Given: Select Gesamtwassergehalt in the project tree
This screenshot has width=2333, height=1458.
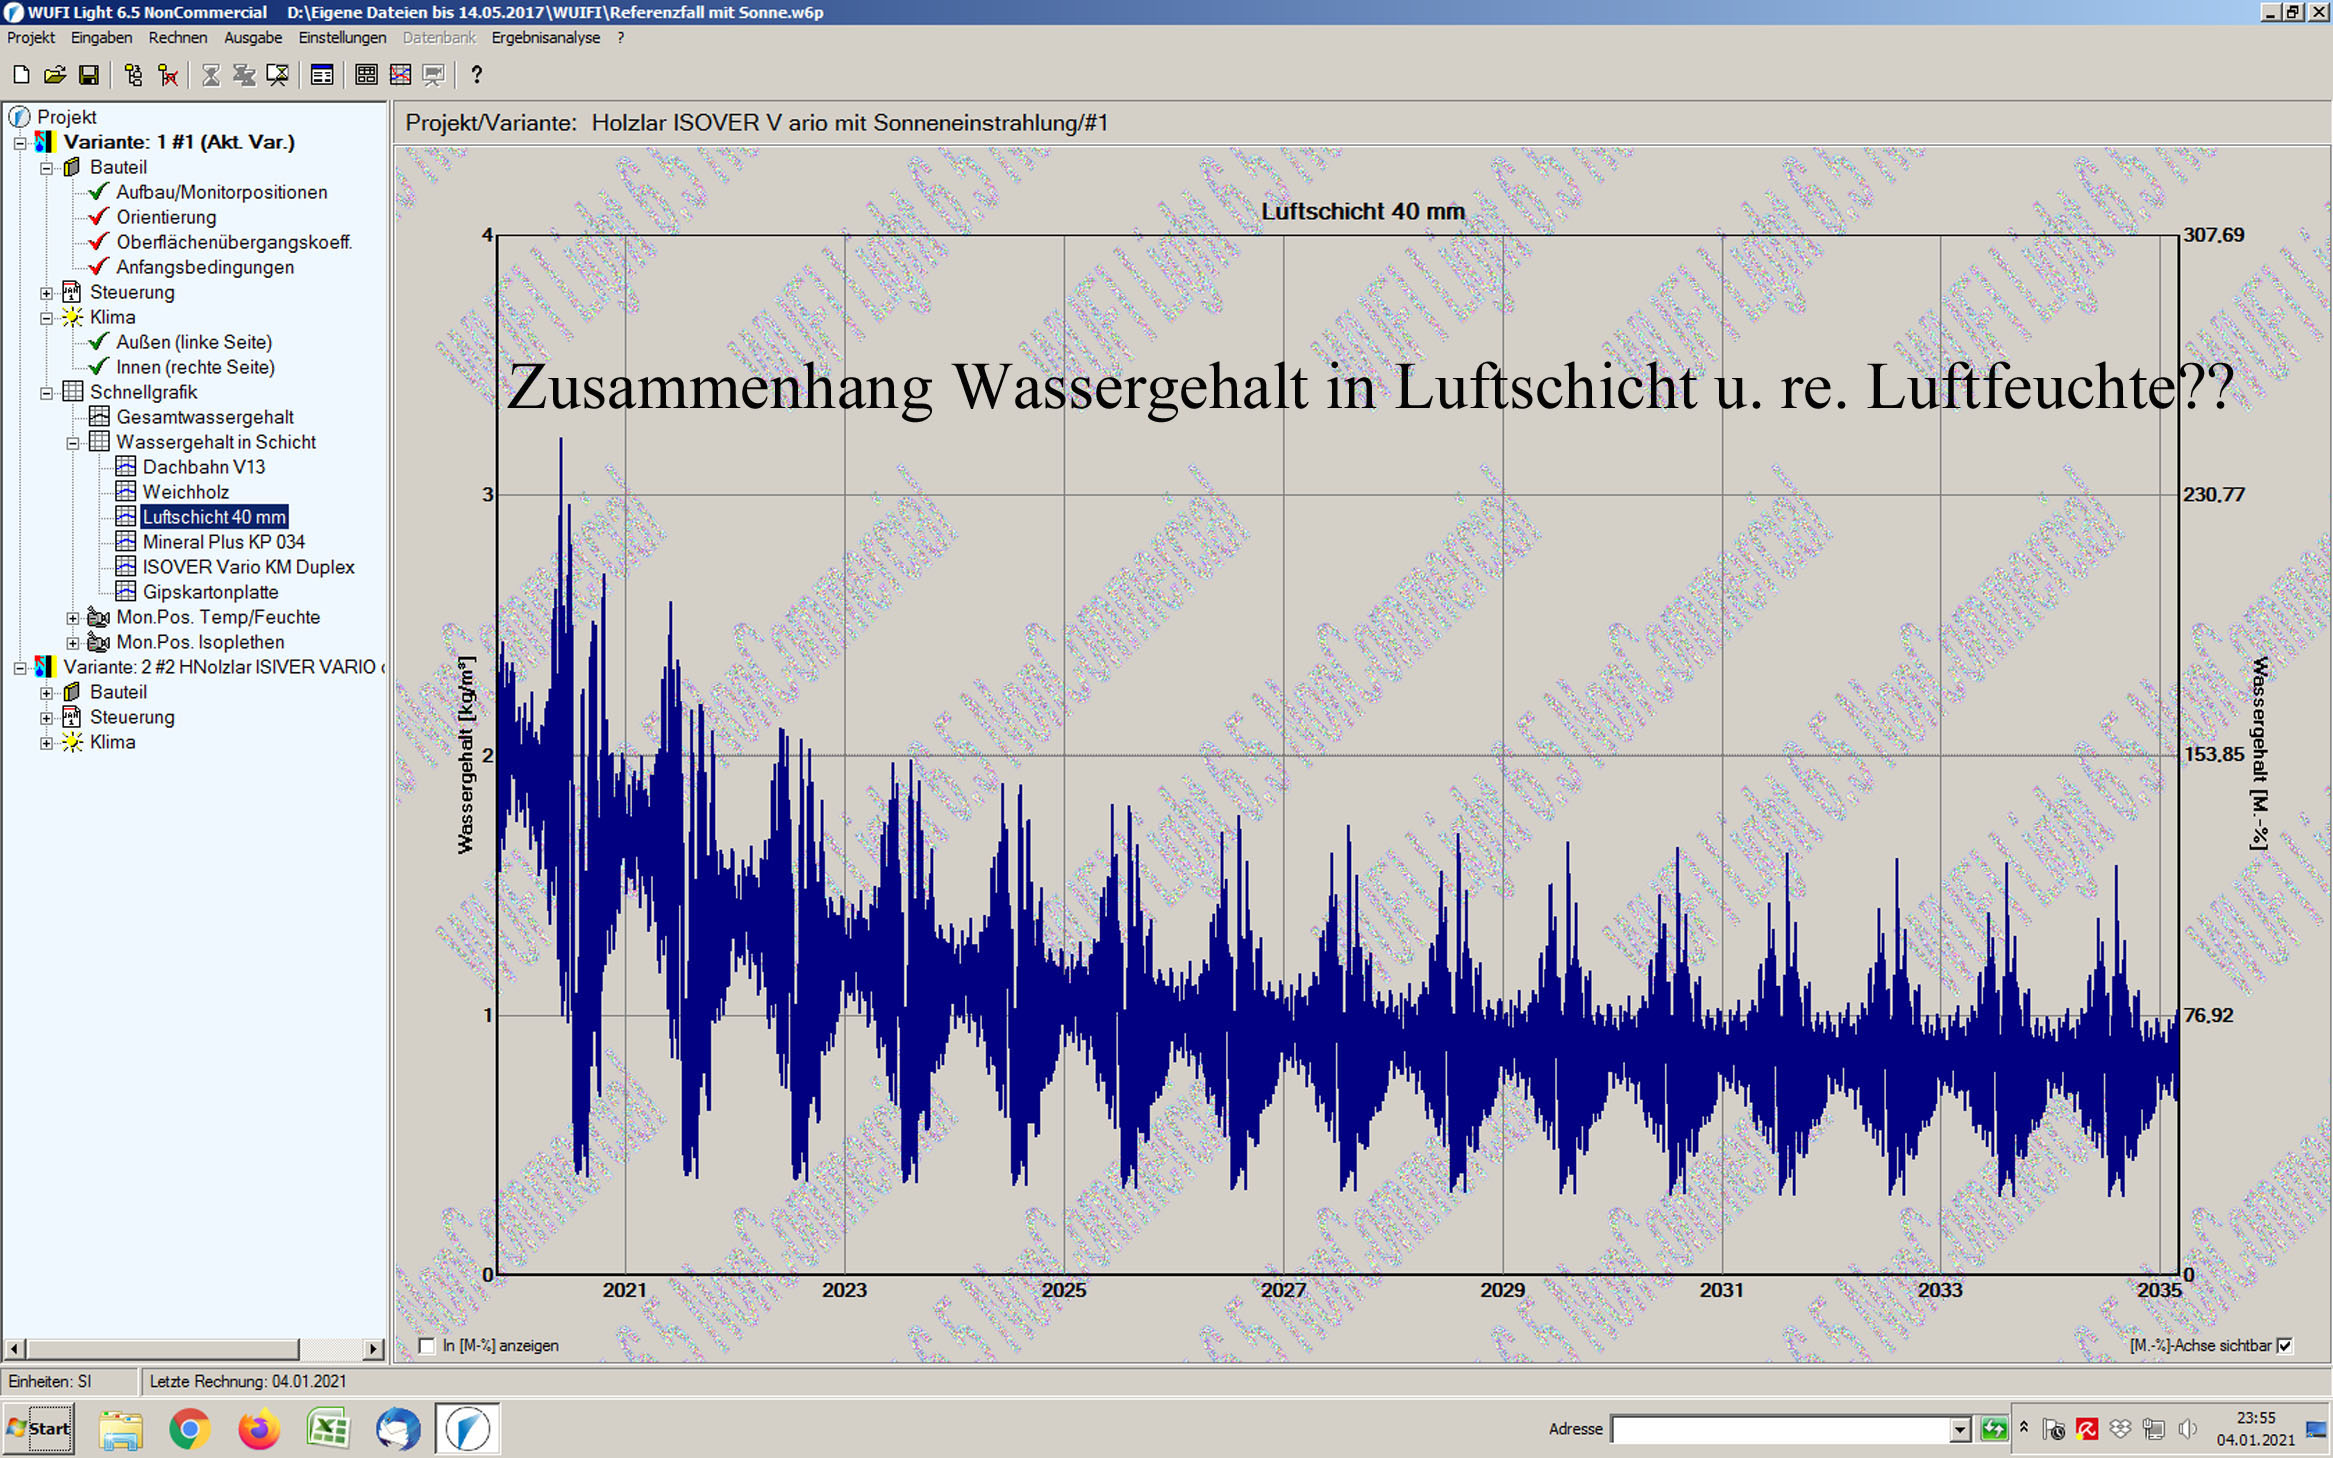Looking at the screenshot, I should coord(205,417).
